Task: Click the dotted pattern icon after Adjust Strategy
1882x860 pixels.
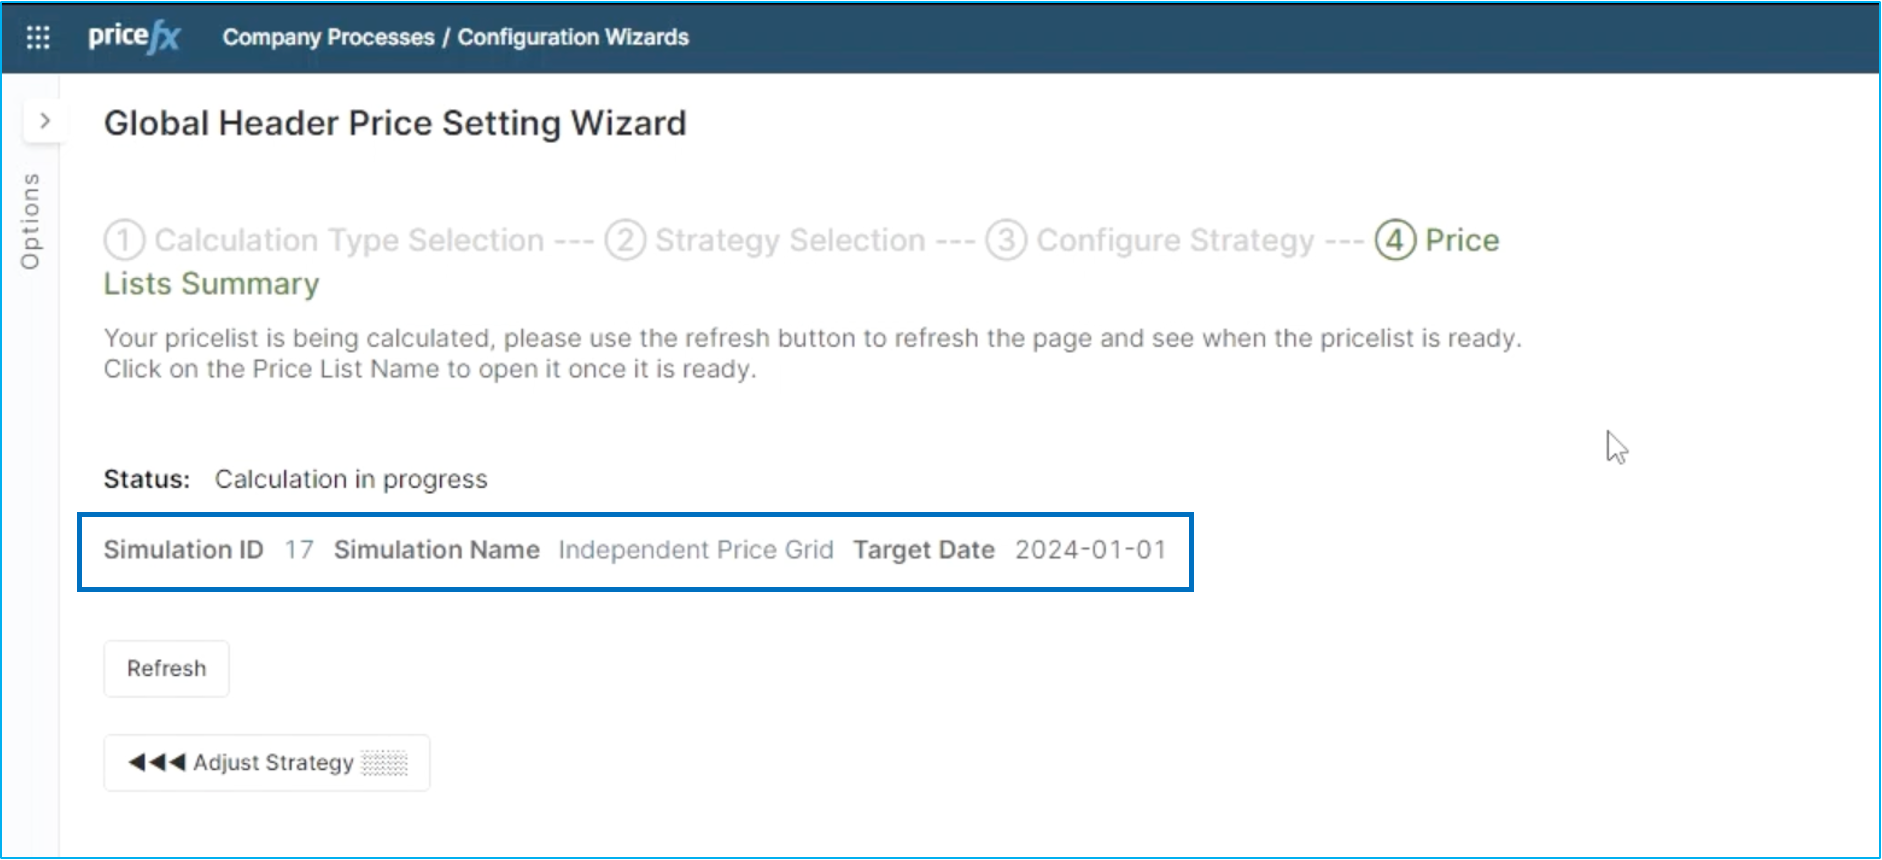Action: (x=385, y=764)
